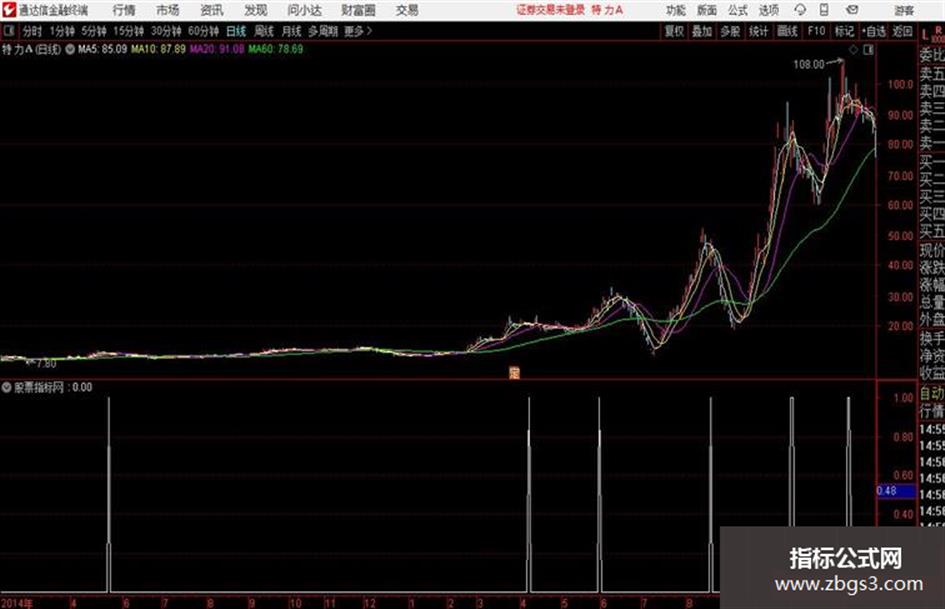Screen dimensions: 945x609
Task: Open F10 company info
Action: tap(816, 31)
